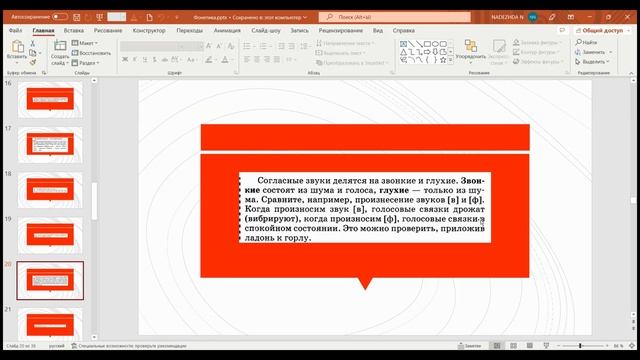The width and height of the screenshot is (640, 360).
Task: Open the Файл menu
Action: coord(16,31)
